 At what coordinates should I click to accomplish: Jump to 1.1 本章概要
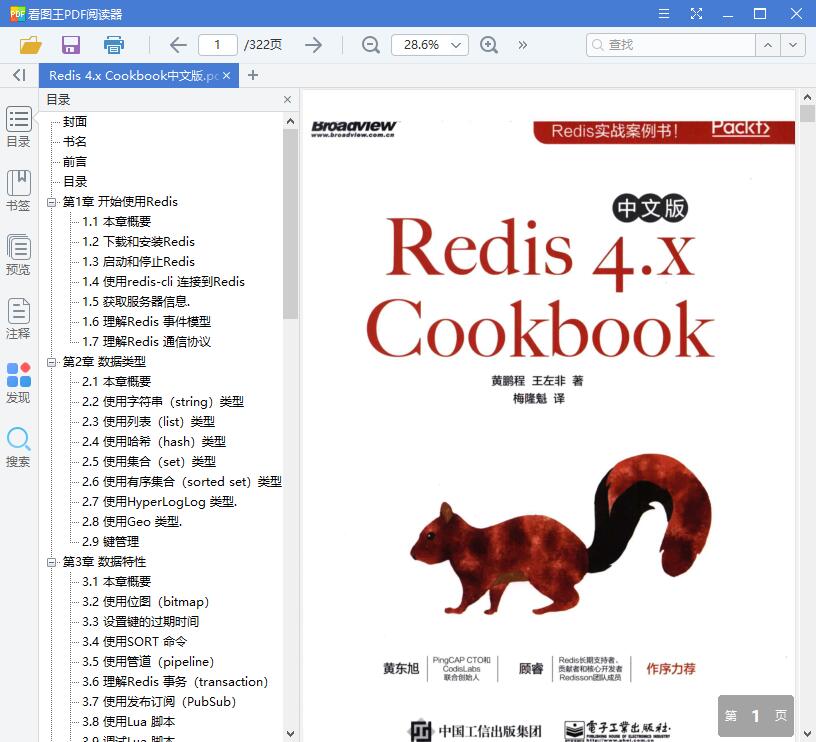pos(117,222)
